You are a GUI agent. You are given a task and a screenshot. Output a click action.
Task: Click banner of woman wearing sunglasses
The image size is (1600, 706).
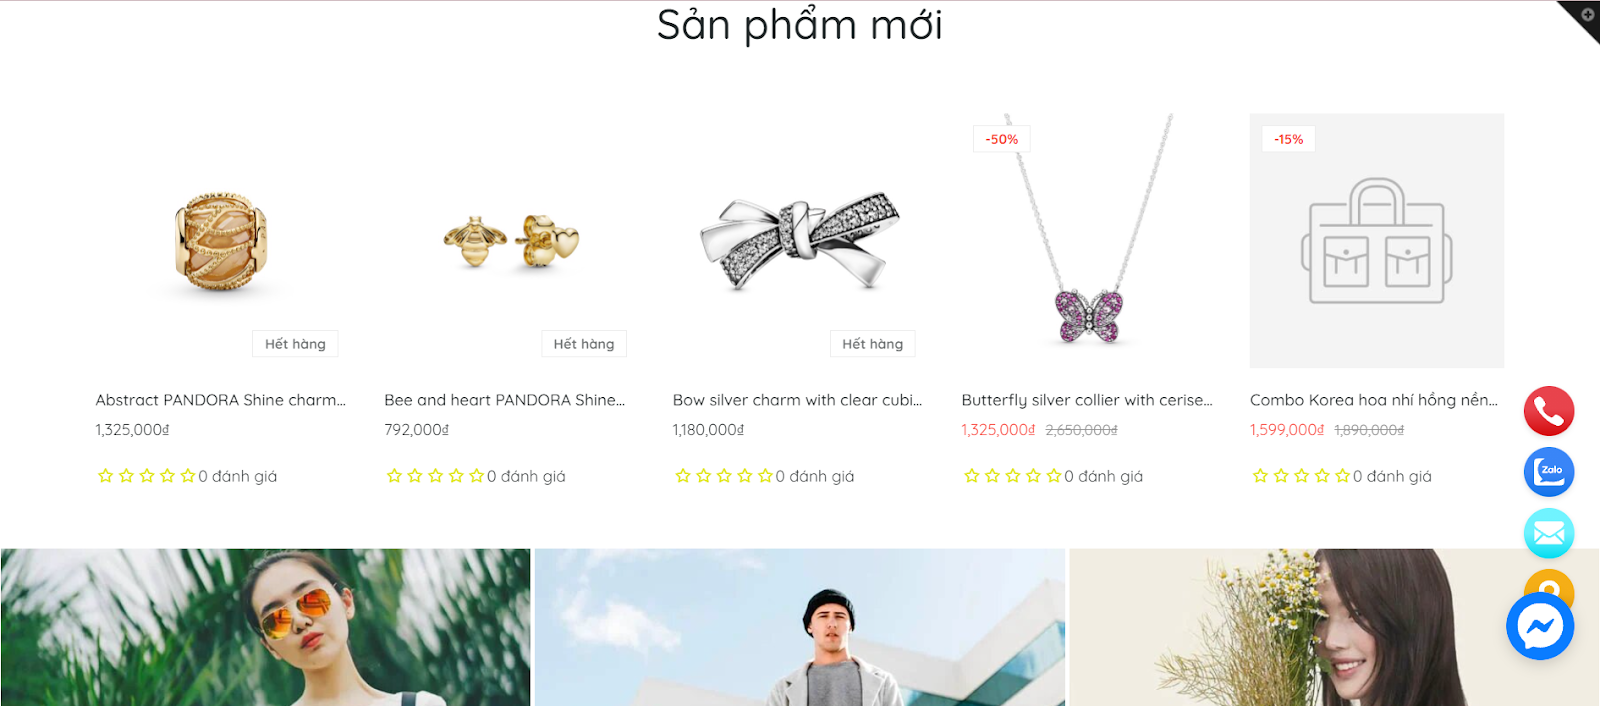click(x=265, y=627)
